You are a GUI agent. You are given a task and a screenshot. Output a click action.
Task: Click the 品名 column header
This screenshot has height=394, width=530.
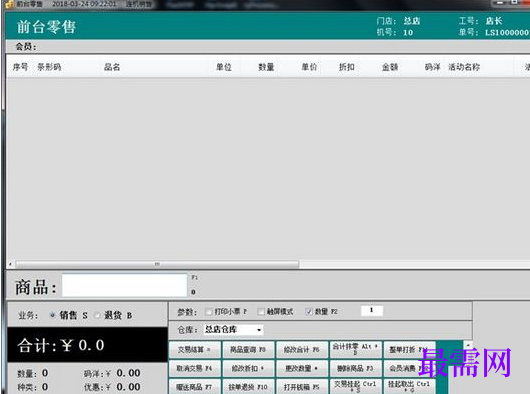(x=112, y=67)
